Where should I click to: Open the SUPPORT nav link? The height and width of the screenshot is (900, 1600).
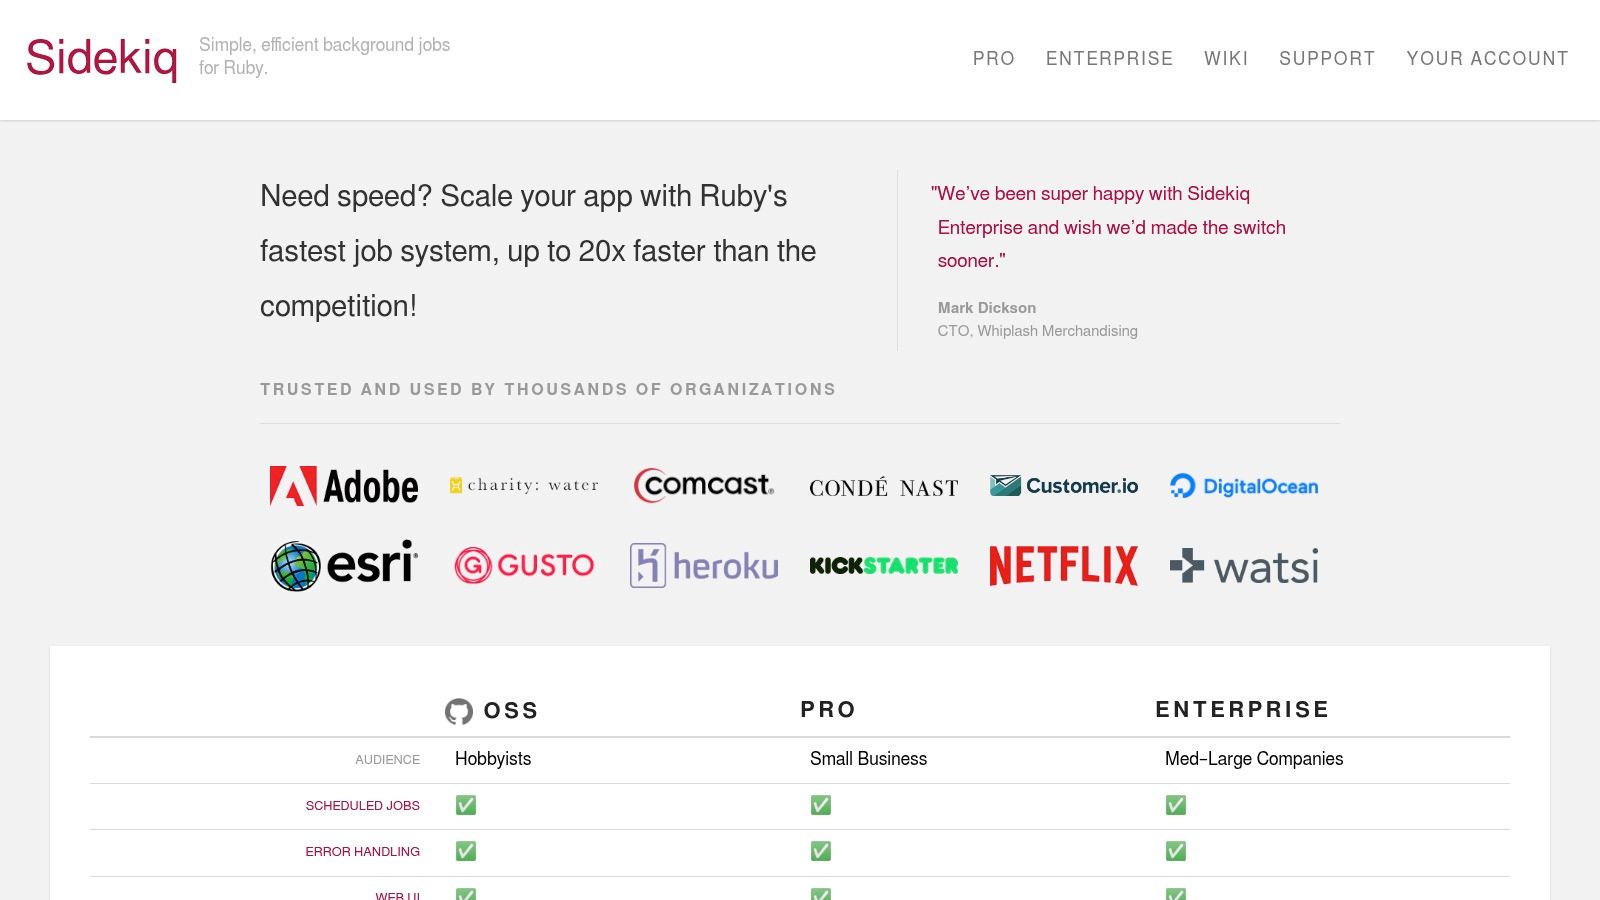click(x=1327, y=58)
